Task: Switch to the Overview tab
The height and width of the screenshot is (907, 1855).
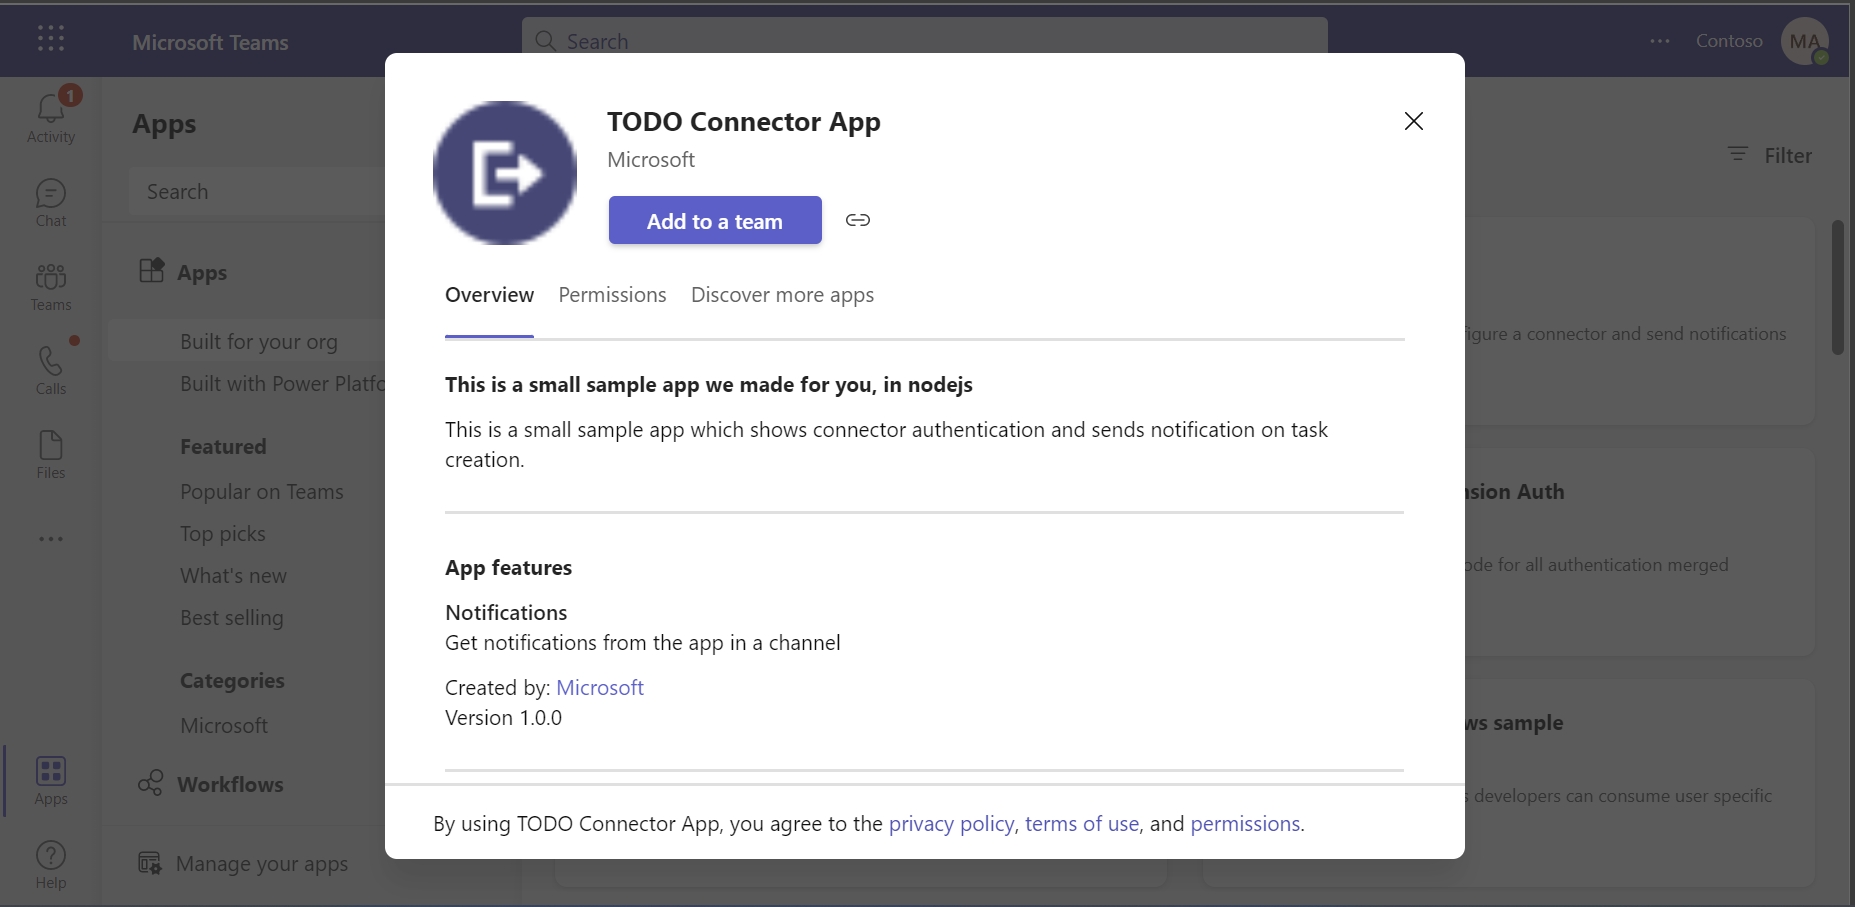Action: (489, 295)
